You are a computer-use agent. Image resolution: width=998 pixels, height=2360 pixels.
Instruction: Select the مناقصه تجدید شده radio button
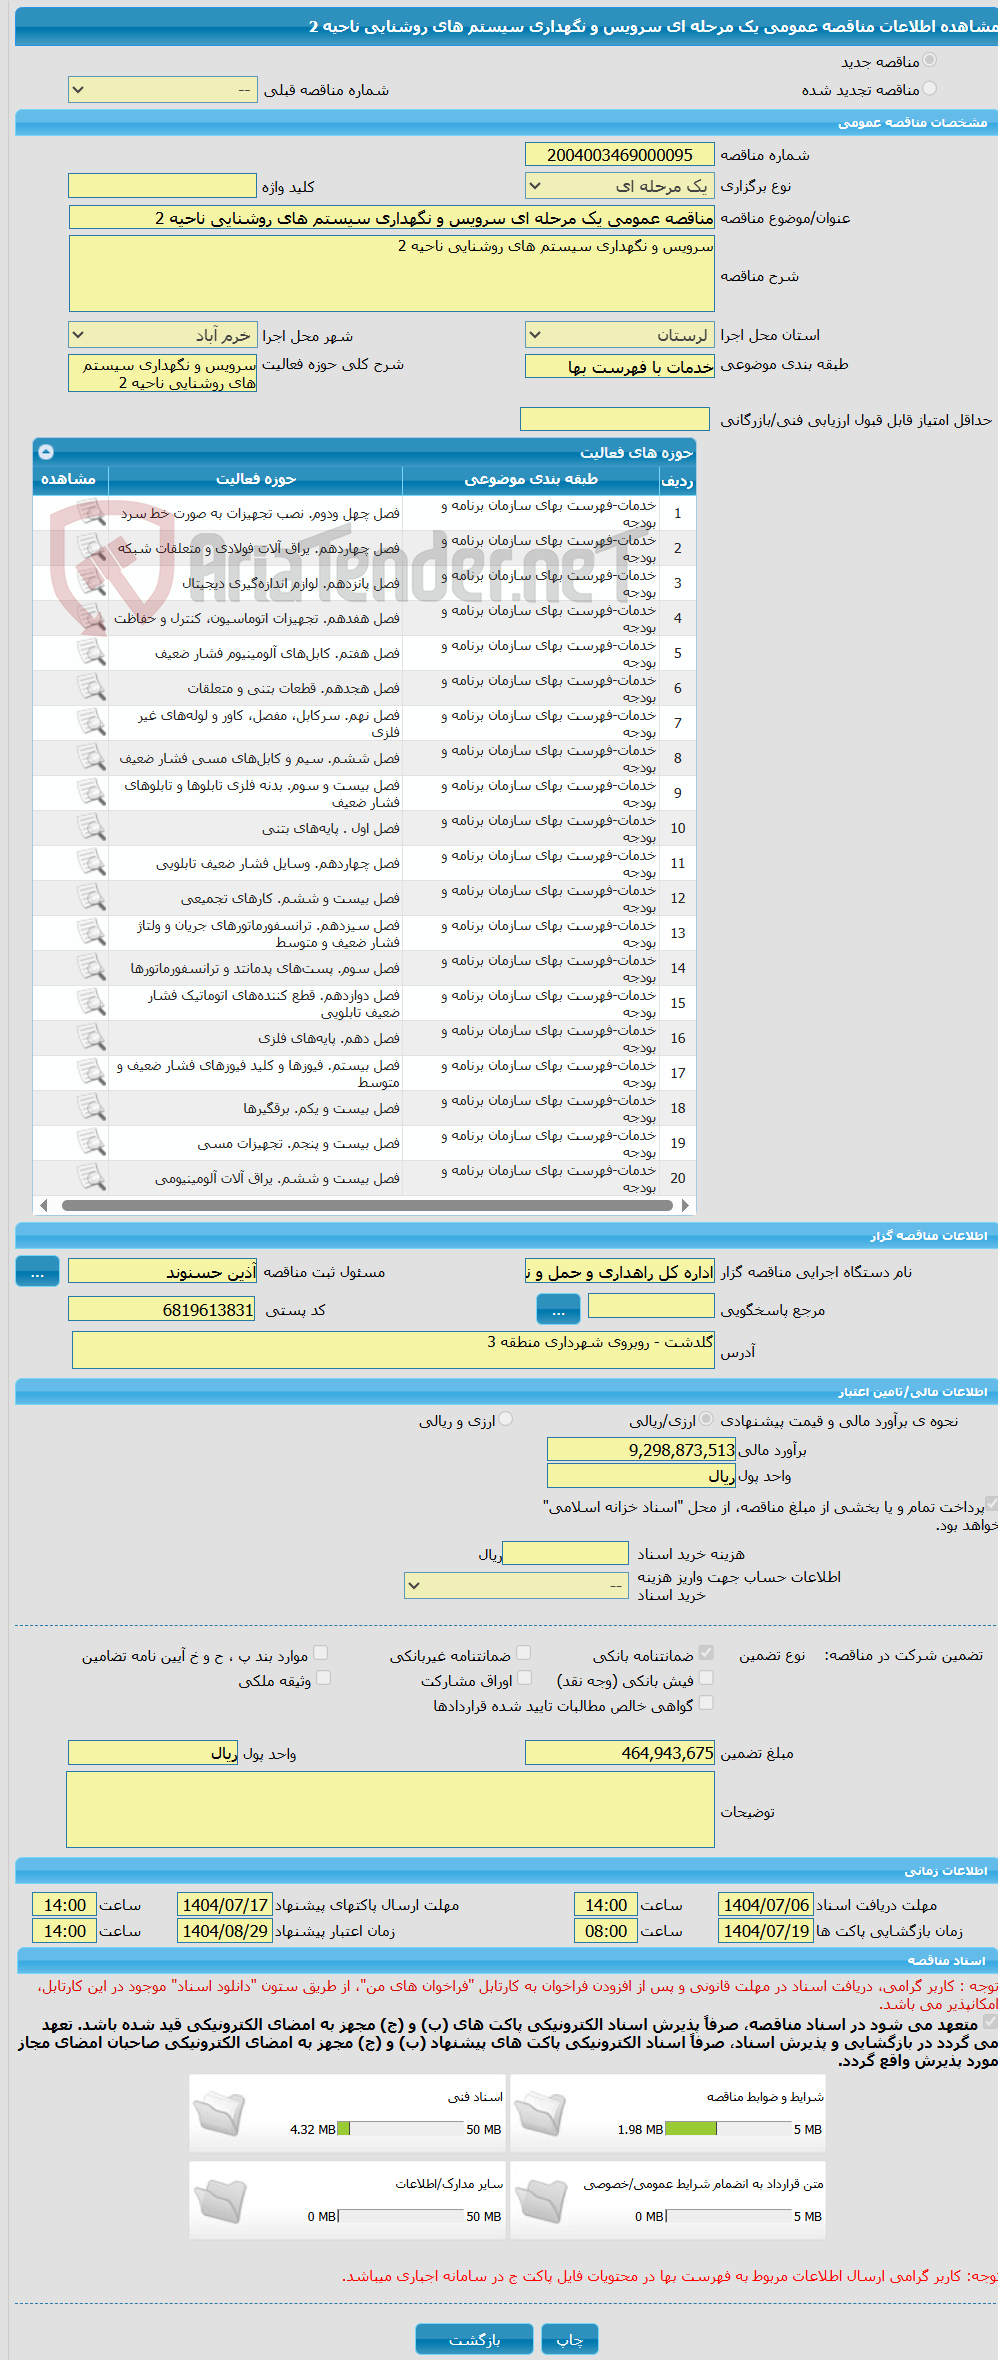(929, 88)
